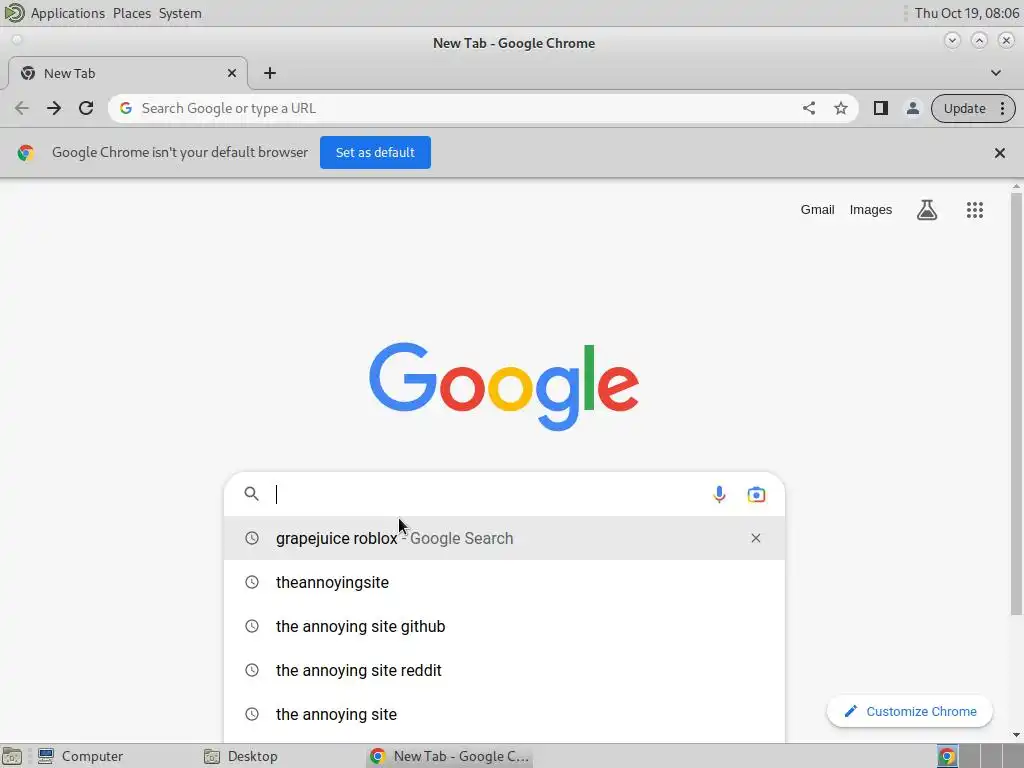
Task: Open the Google apps grid
Action: [974, 210]
